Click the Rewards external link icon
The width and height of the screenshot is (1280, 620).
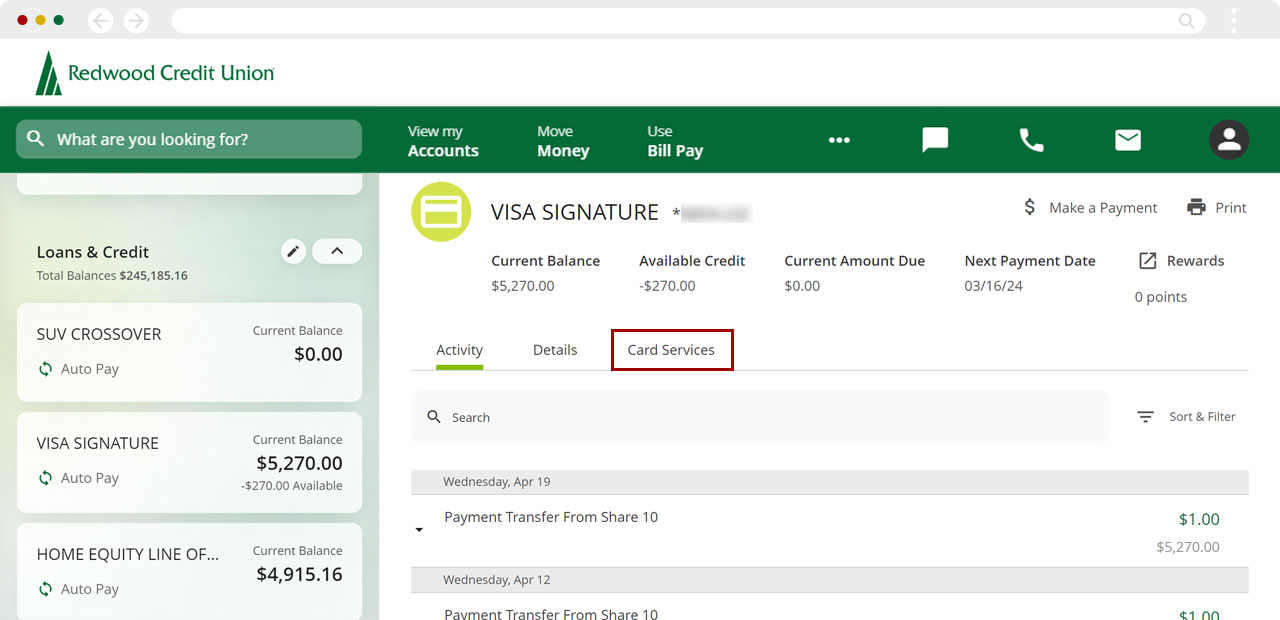click(1148, 260)
